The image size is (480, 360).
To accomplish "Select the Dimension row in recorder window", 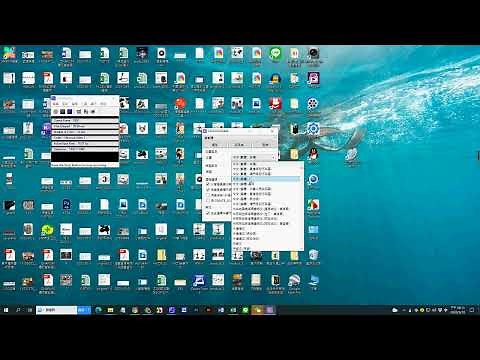I will [x=85, y=149].
